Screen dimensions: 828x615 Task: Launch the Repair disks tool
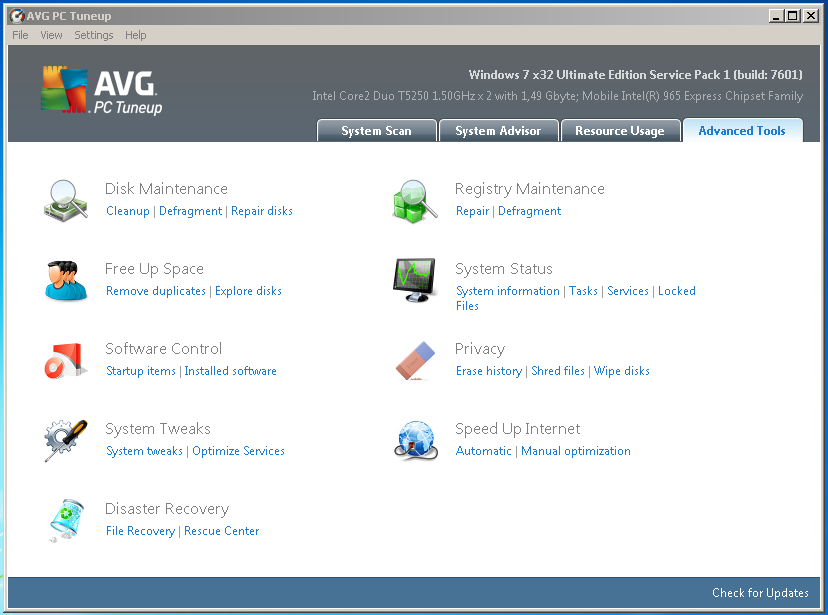pos(262,211)
